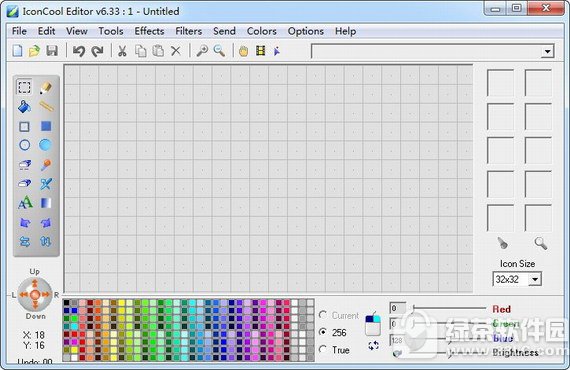
Task: Click the film strip toolbar icon
Action: tap(260, 51)
